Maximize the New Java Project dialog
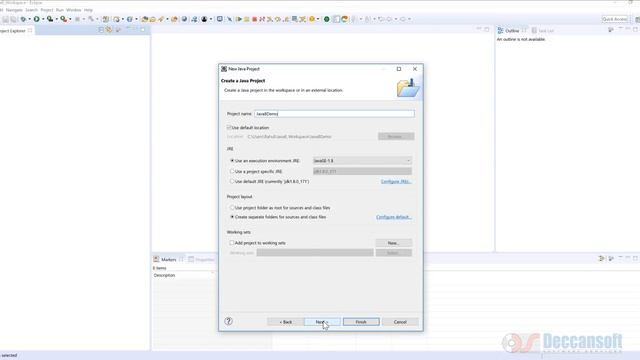 click(399, 69)
